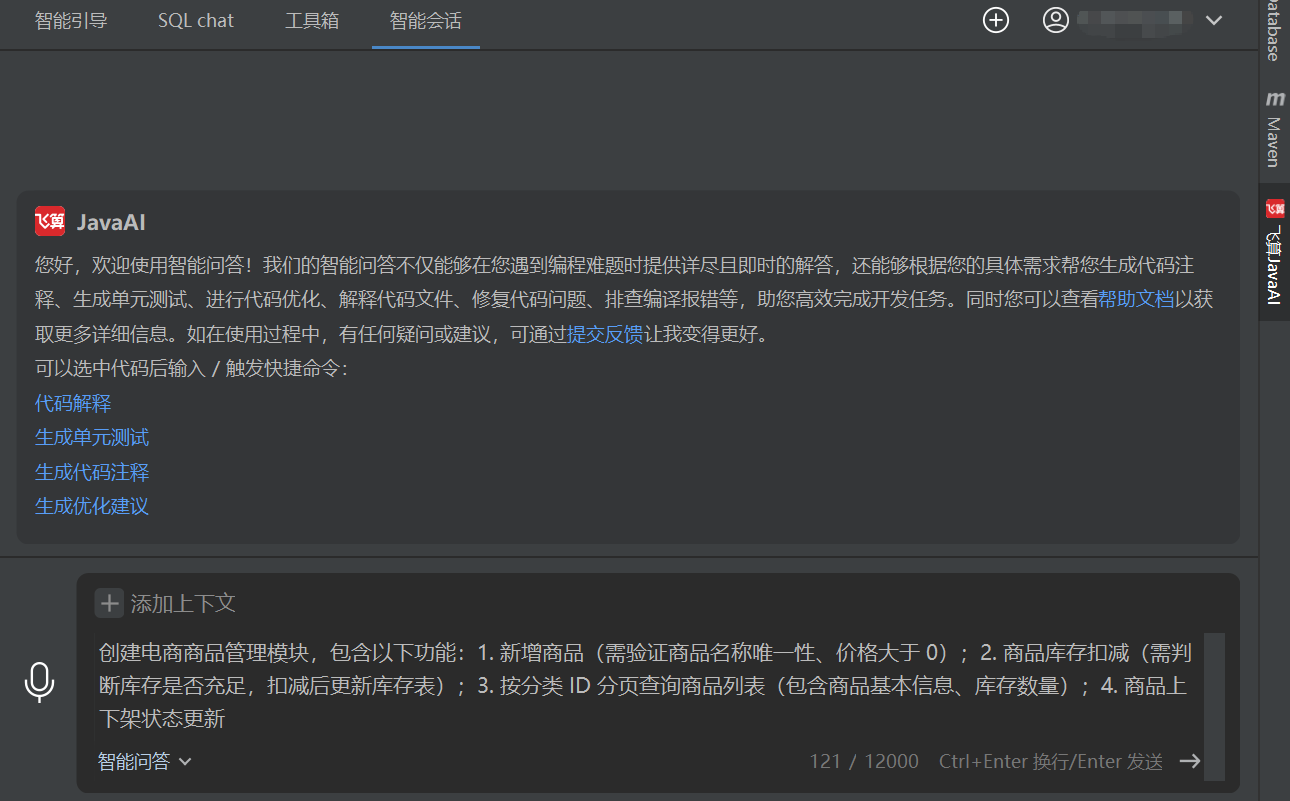Viewport: 1290px width, 801px height.
Task: Open the Database tool window
Action: (1274, 25)
